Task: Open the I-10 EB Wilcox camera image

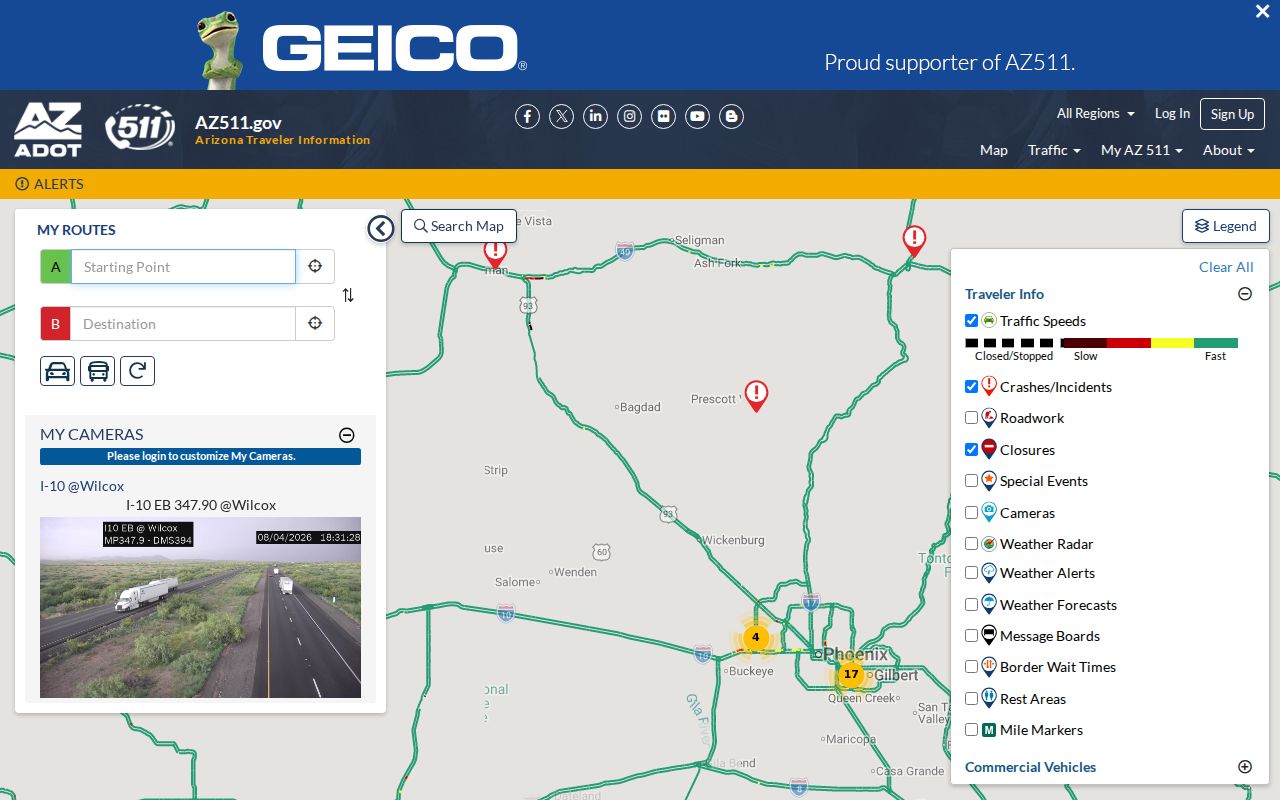Action: coord(200,607)
